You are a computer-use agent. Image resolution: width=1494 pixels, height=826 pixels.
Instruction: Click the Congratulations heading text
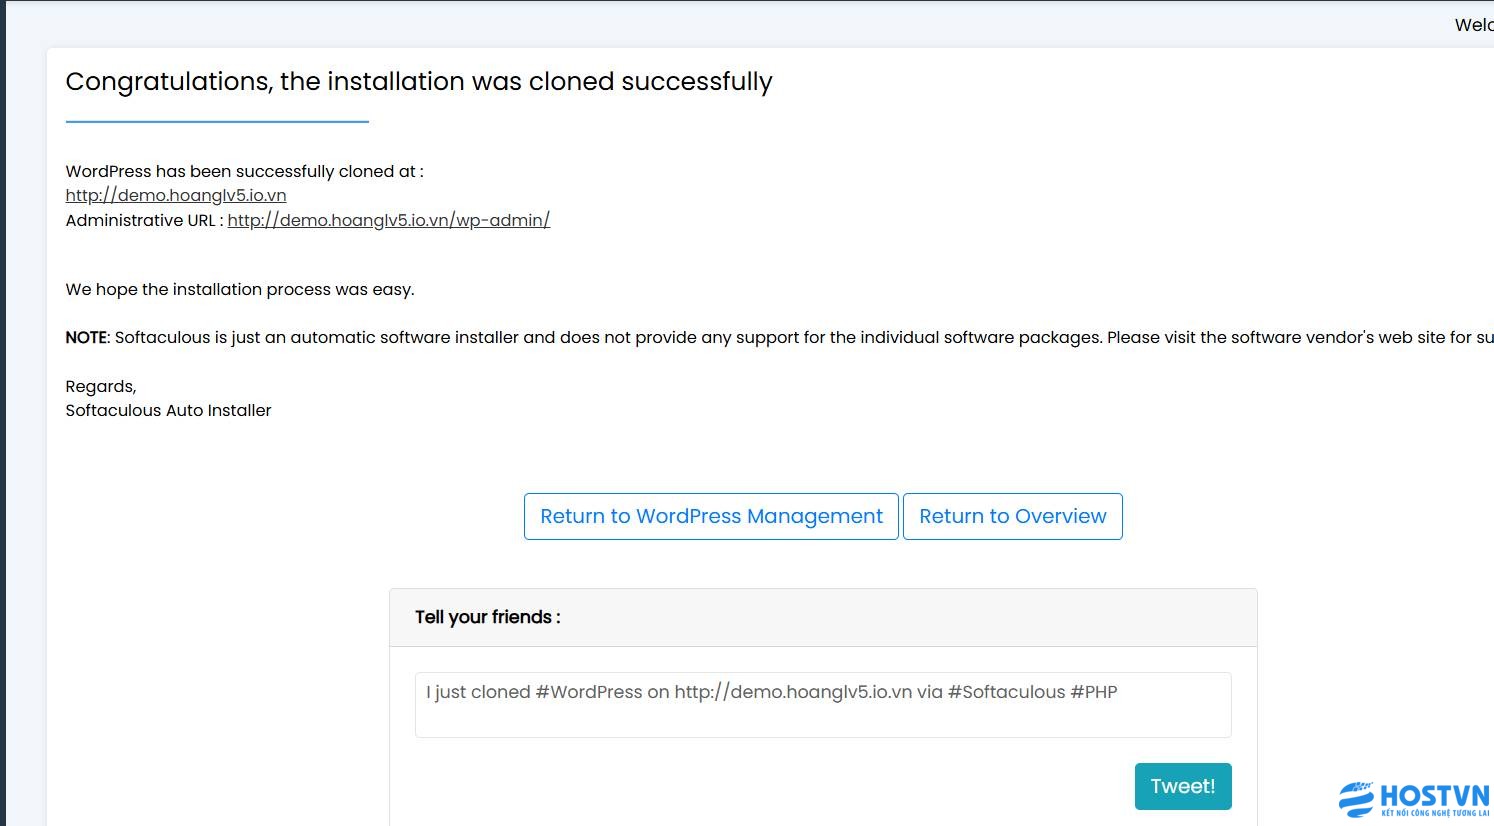(x=419, y=82)
